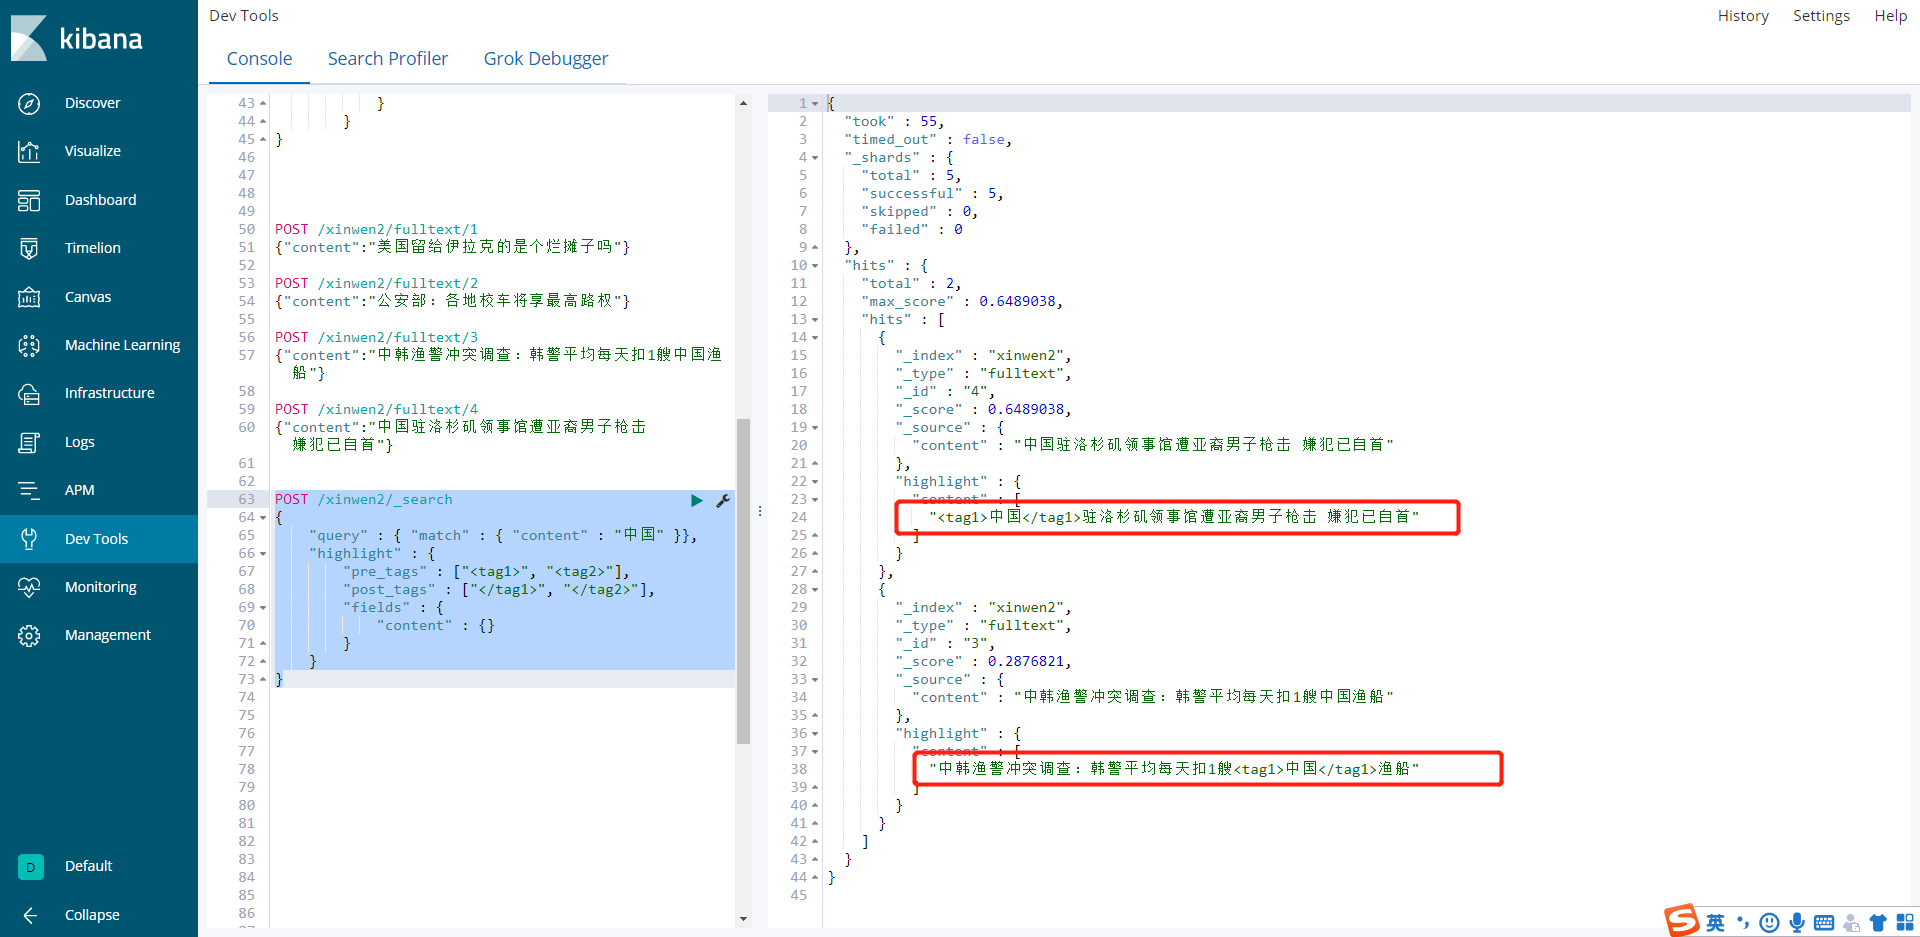Collapse the sidebar with the arrow icon
This screenshot has height=937, width=1920.
[x=30, y=915]
